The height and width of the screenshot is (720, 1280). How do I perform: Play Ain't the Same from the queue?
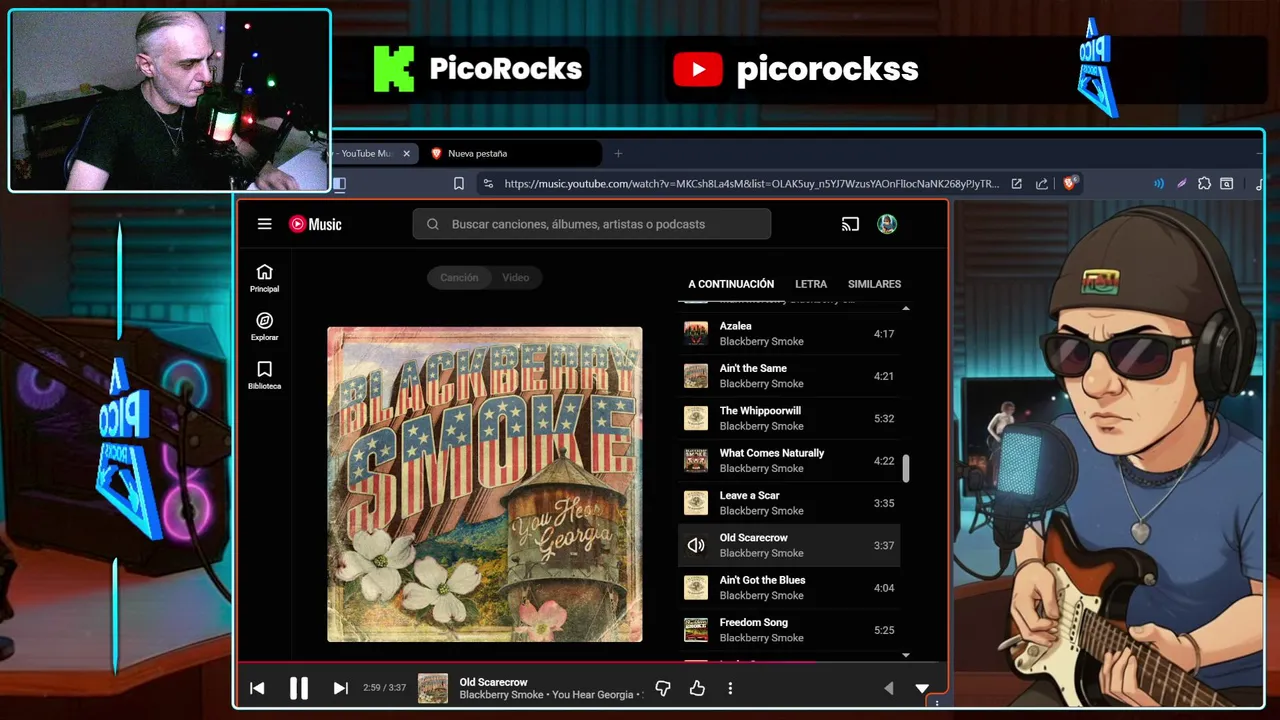point(789,376)
